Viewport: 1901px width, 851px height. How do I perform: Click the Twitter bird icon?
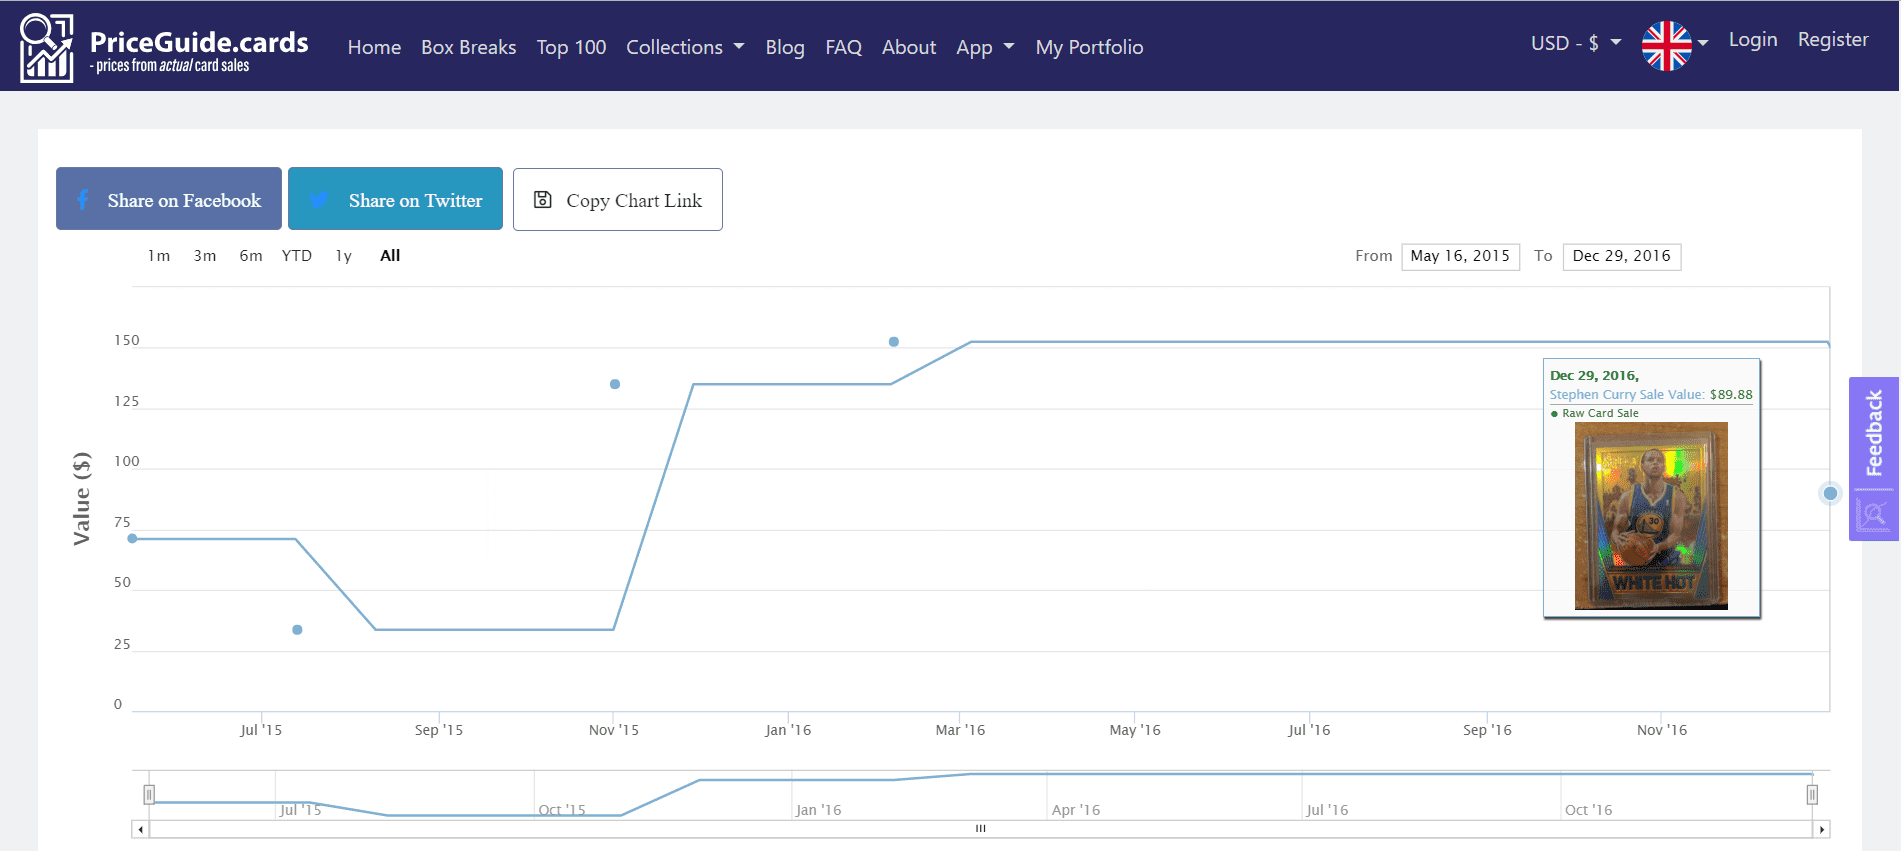319,200
